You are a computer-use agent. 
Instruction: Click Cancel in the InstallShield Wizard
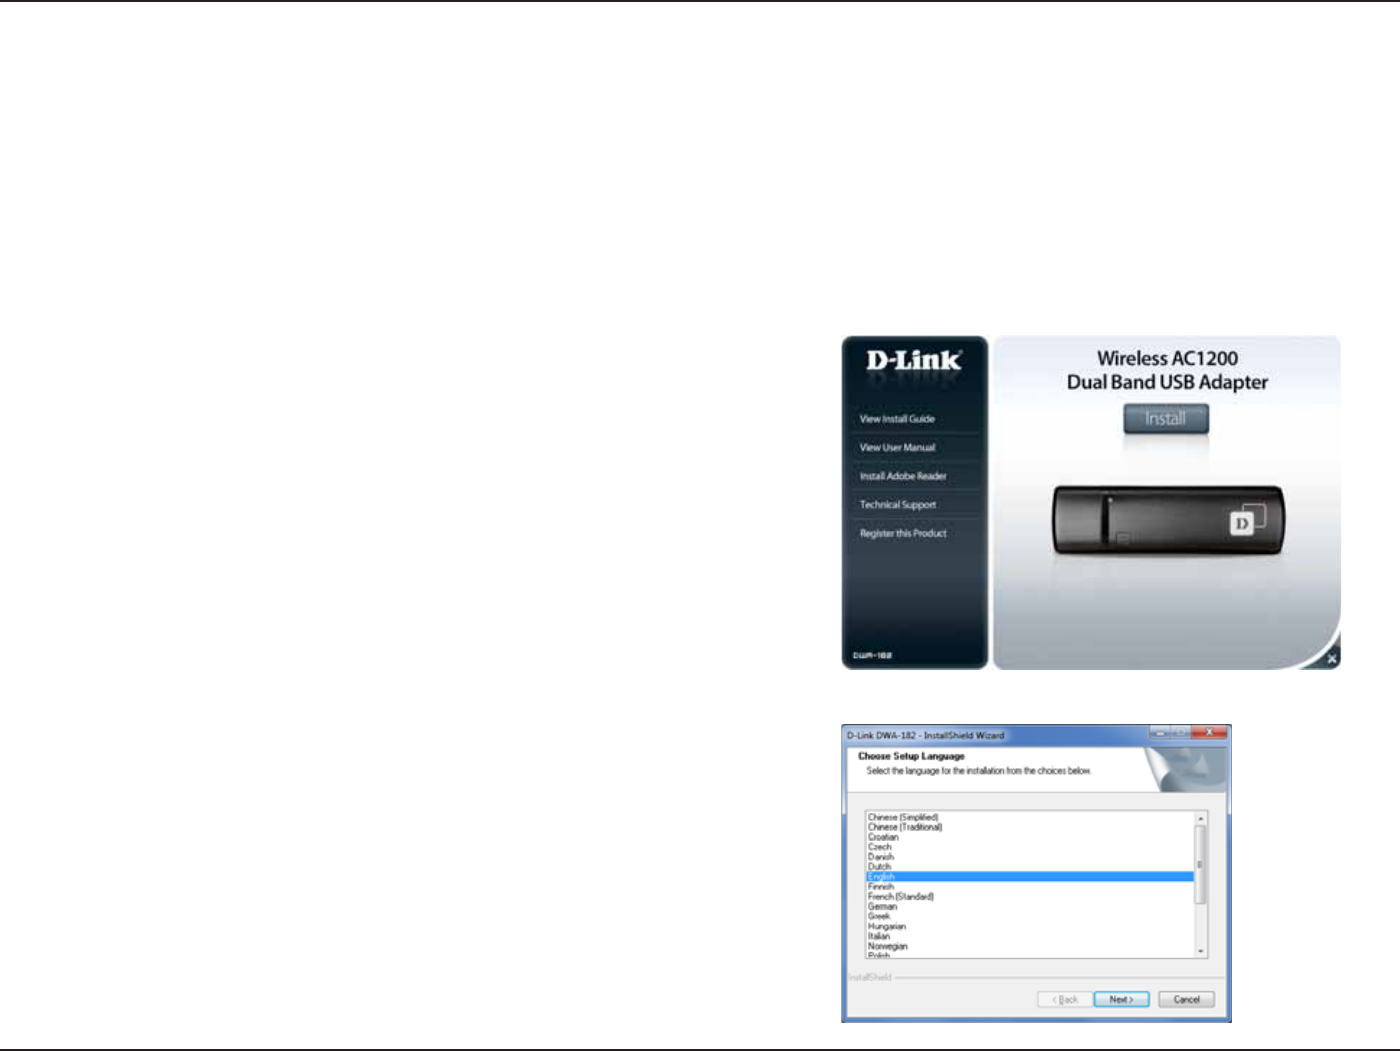(1186, 999)
